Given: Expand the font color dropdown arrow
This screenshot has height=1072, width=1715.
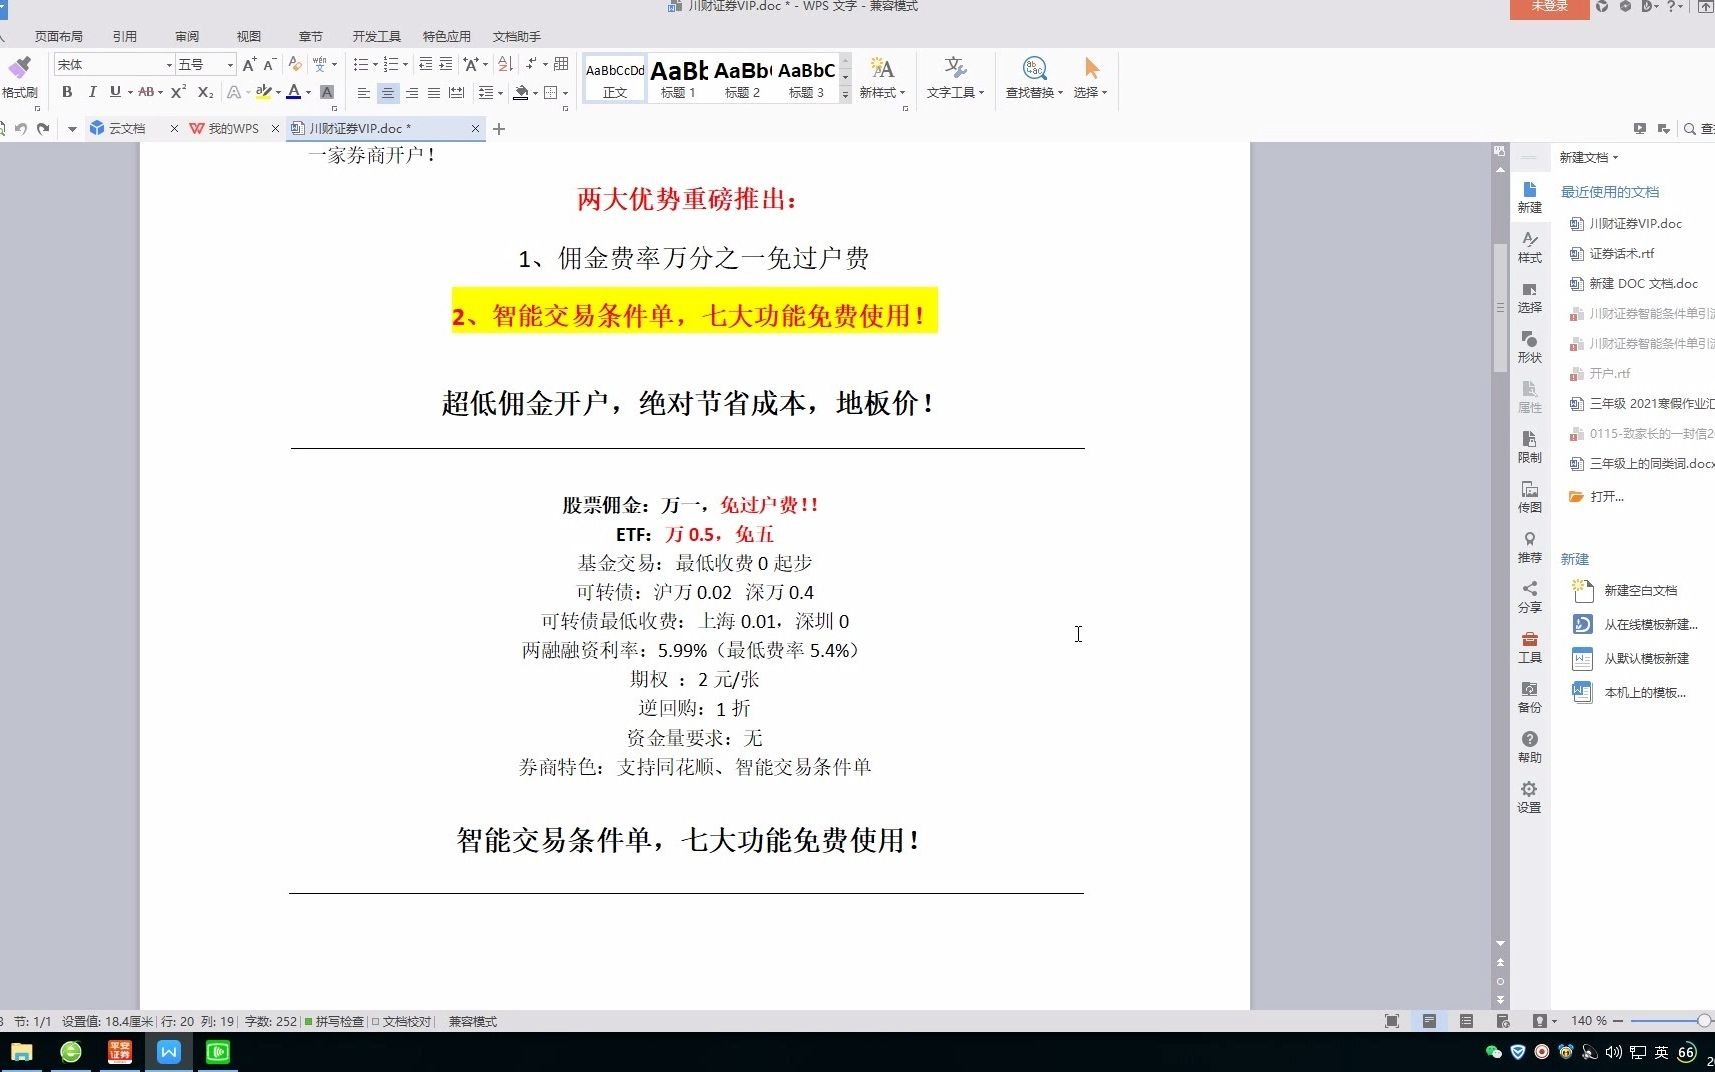Looking at the screenshot, I should (309, 93).
